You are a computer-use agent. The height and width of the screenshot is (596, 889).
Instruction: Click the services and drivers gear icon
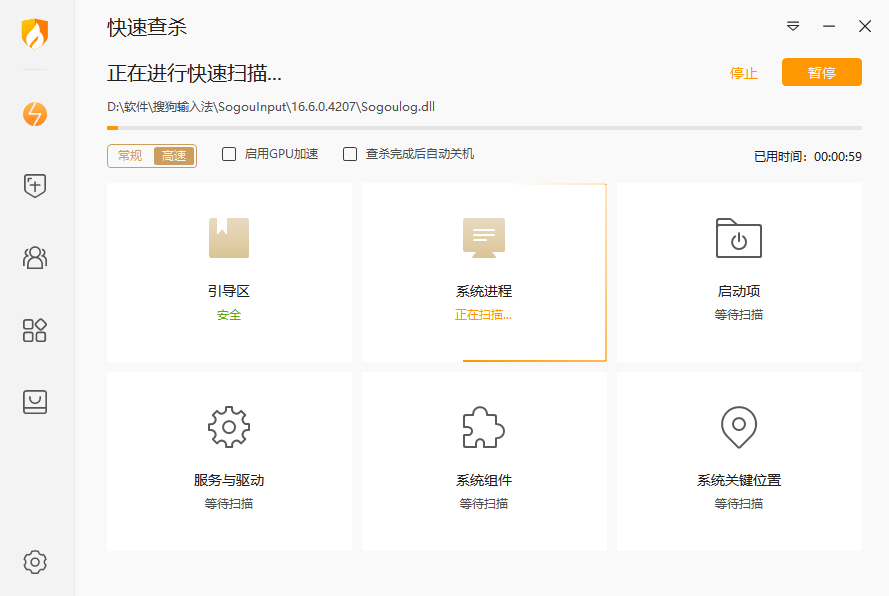[229, 427]
